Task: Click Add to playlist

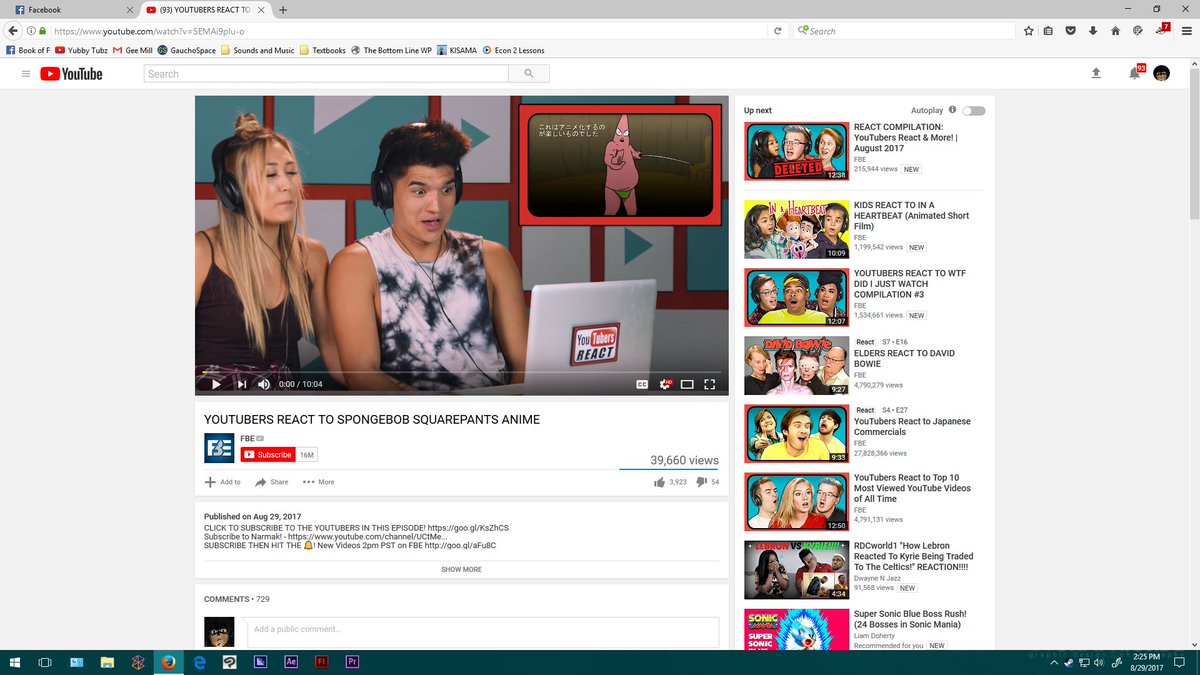Action: coord(223,482)
